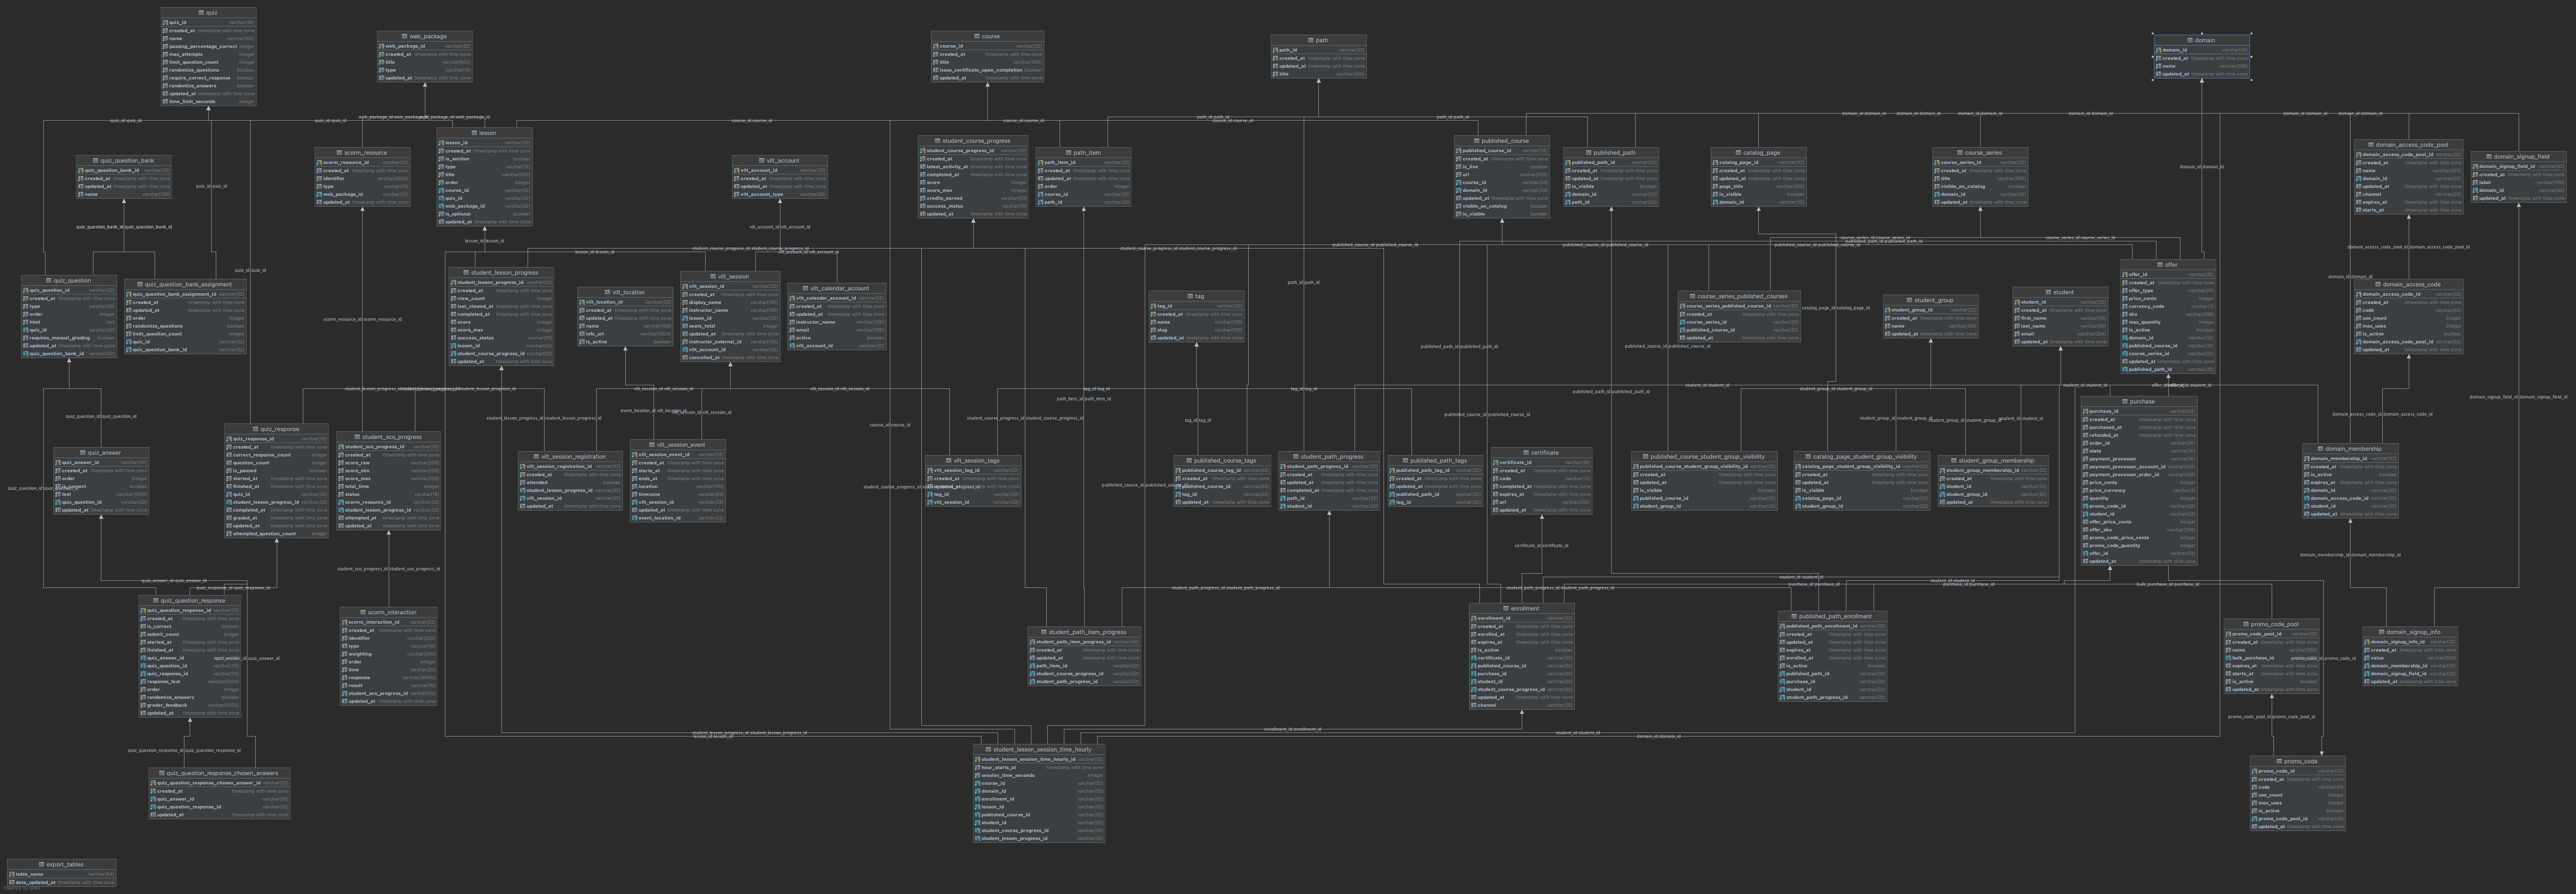The width and height of the screenshot is (2576, 894).
Task: Select the vilt_session_registration table header
Action: point(570,457)
